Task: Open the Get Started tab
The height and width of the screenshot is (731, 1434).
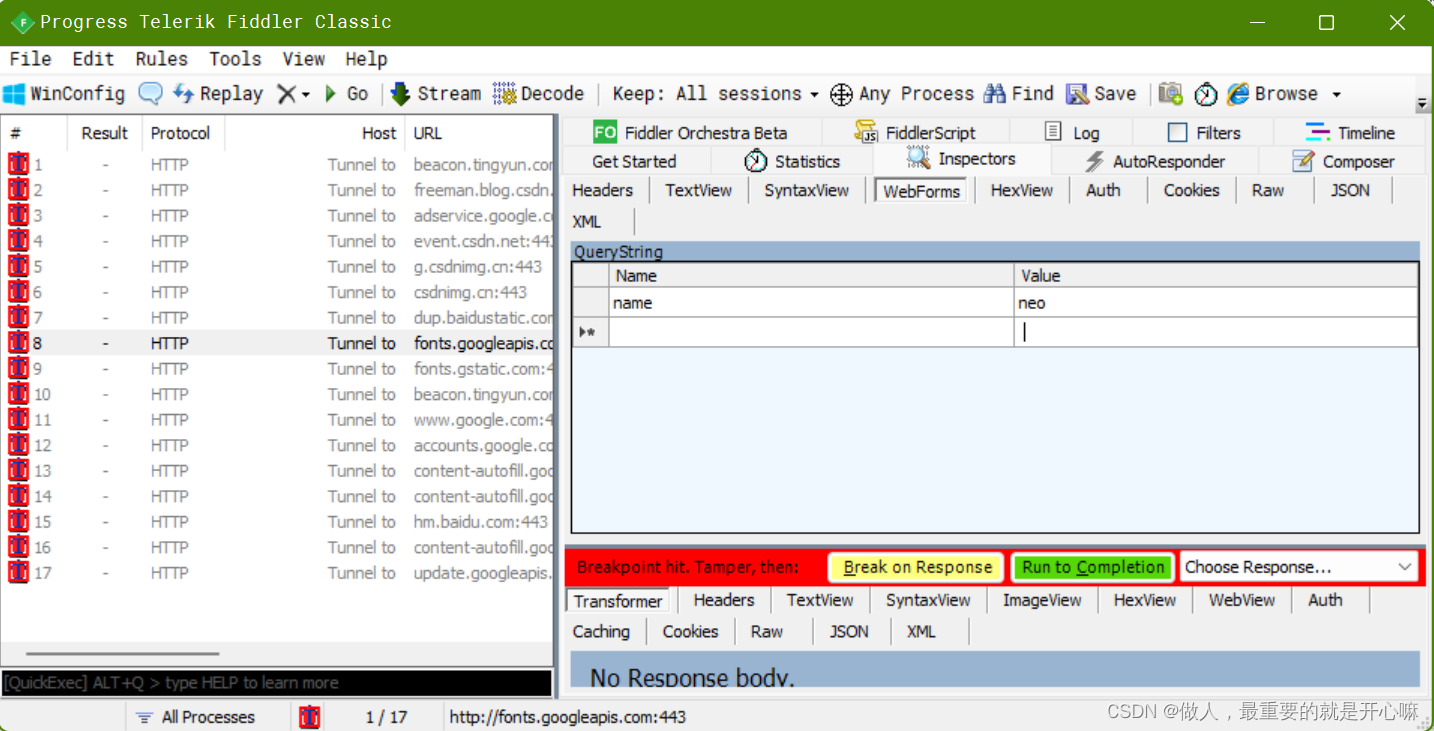Action: [x=634, y=161]
